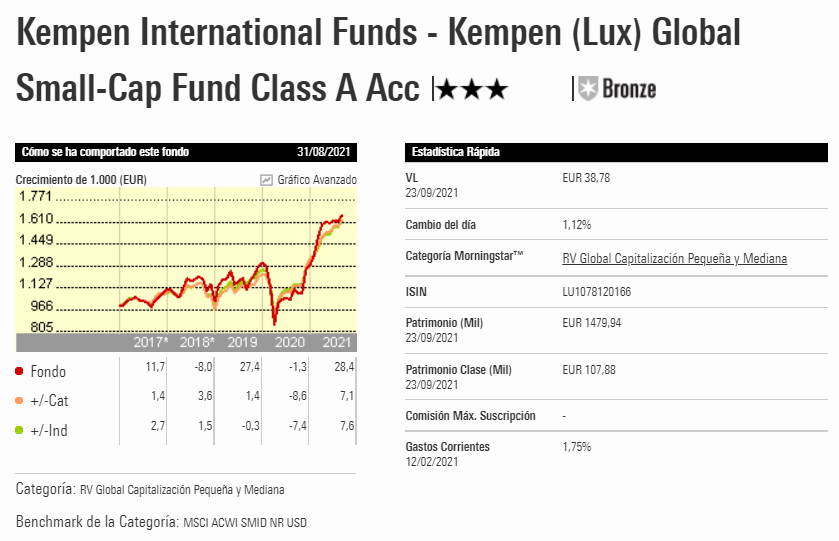Click the 'Cómo se ha comportado este fondo' header
Viewport: 839px width, 541px height.
click(x=106, y=152)
